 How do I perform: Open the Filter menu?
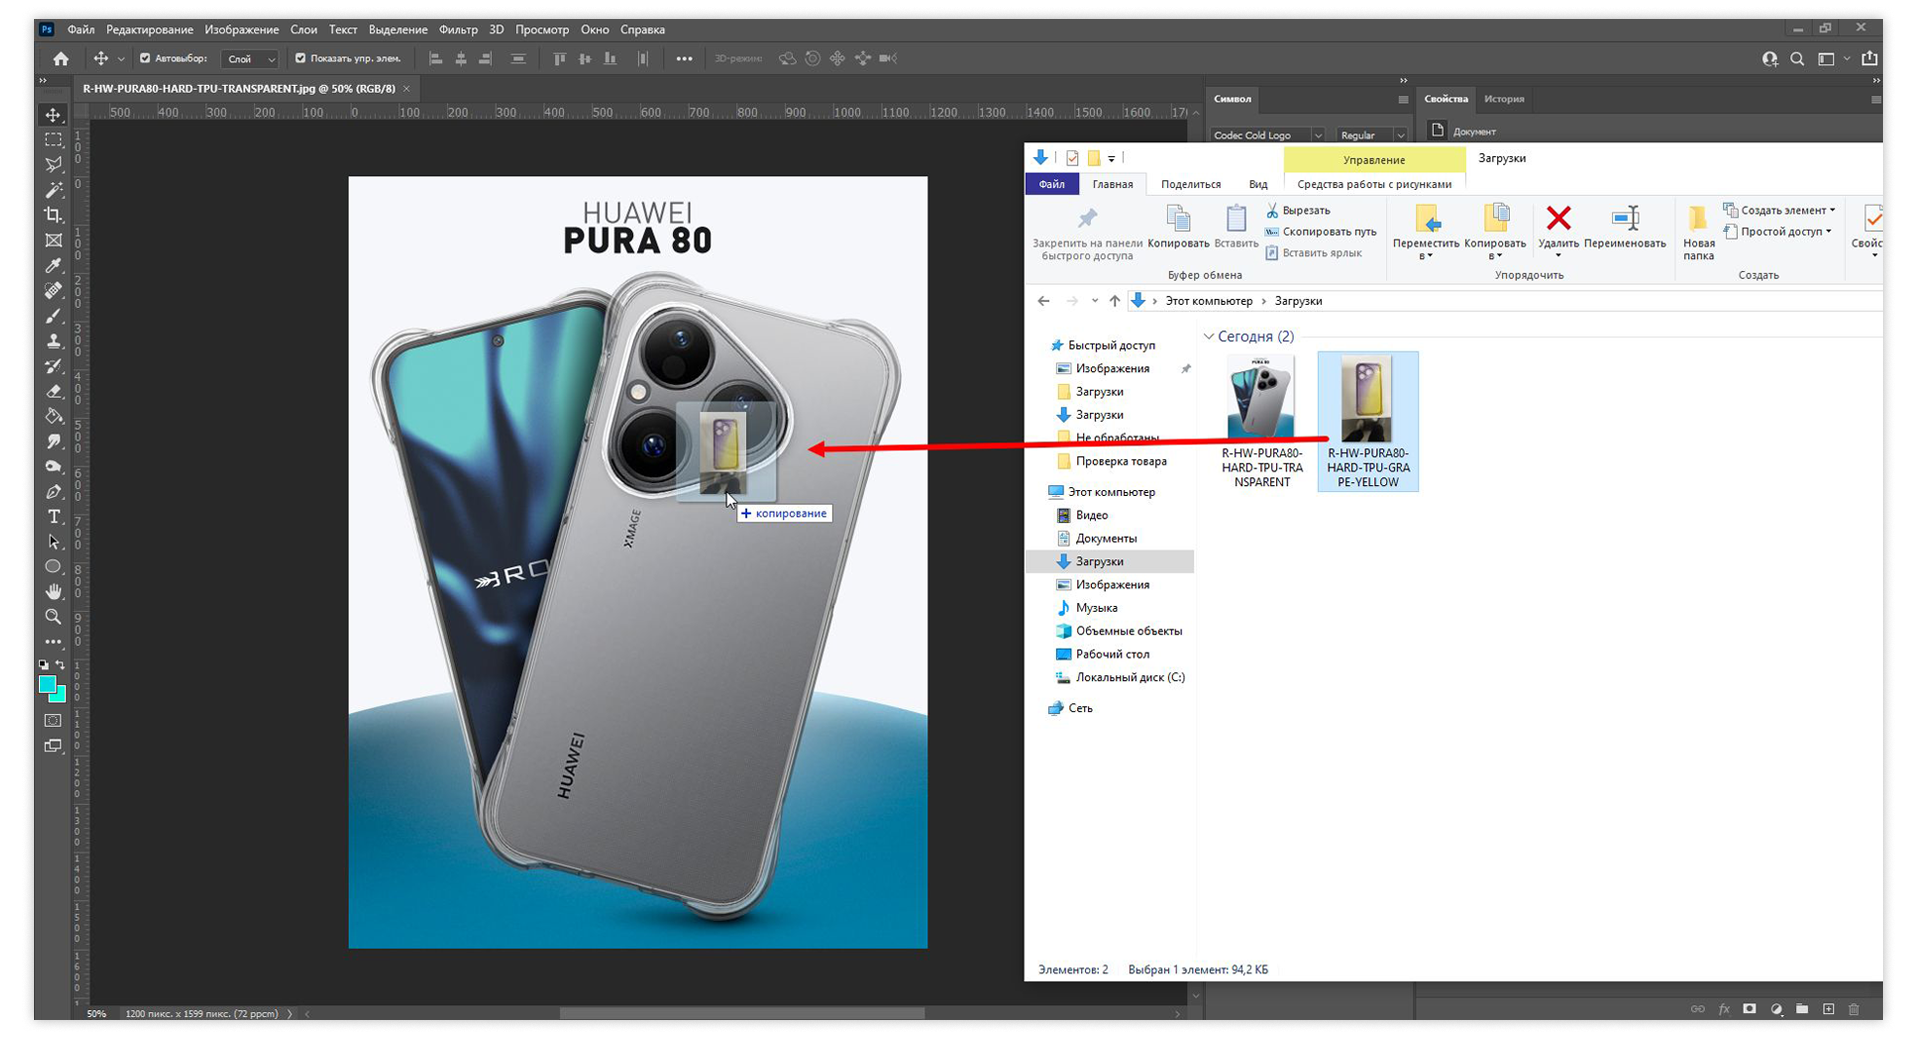click(x=457, y=30)
